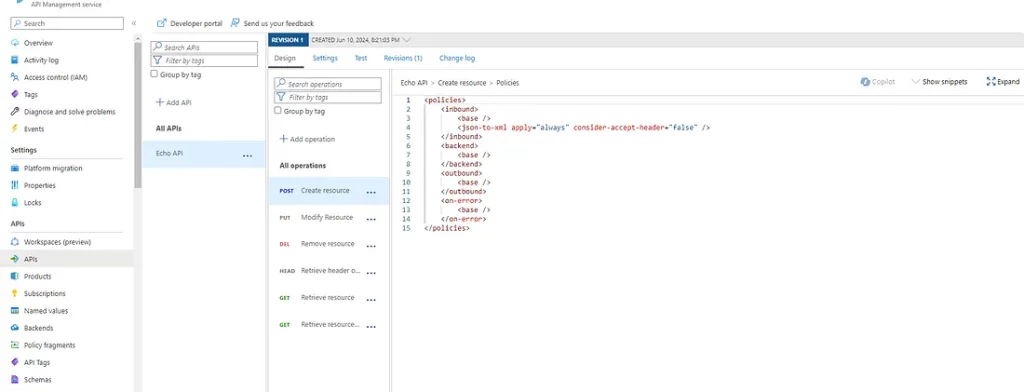The image size is (1024, 392).
Task: Open the Create resource ellipsis menu
Action: 371,193
